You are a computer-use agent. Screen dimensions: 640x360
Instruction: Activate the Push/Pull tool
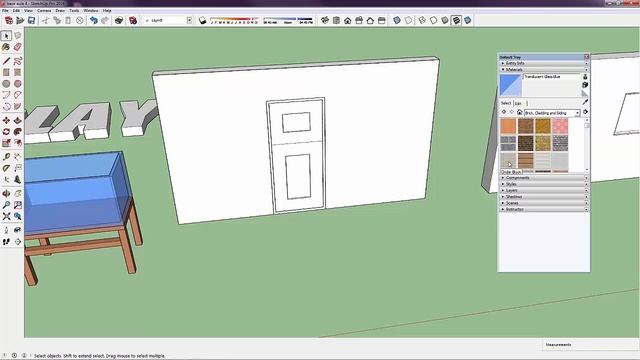click(x=18, y=120)
